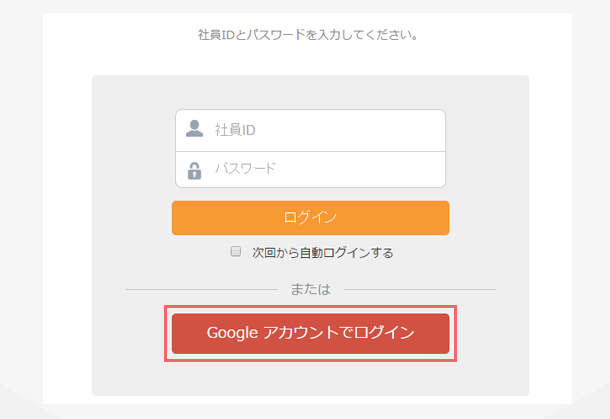Click the word Google on the red button
610x419 pixels.
click(x=232, y=333)
